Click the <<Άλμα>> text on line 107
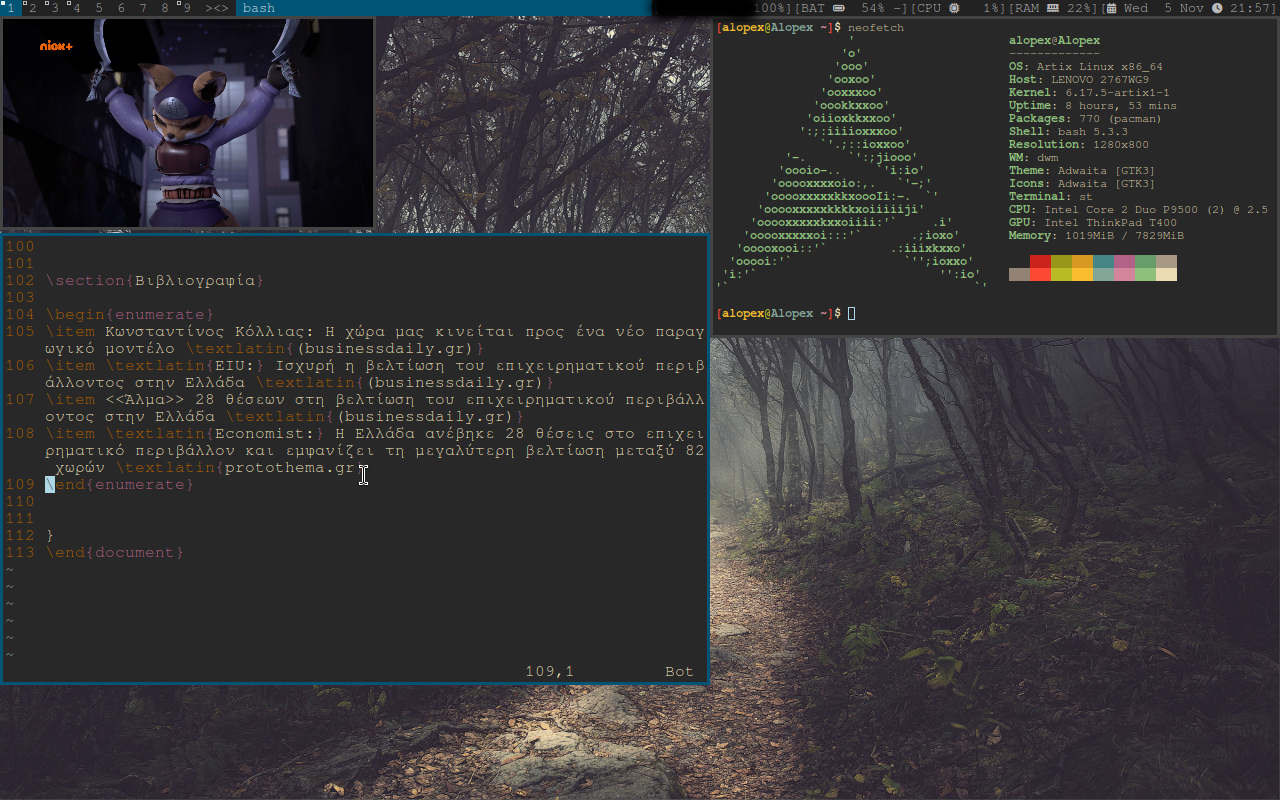The width and height of the screenshot is (1280, 800). 145,400
